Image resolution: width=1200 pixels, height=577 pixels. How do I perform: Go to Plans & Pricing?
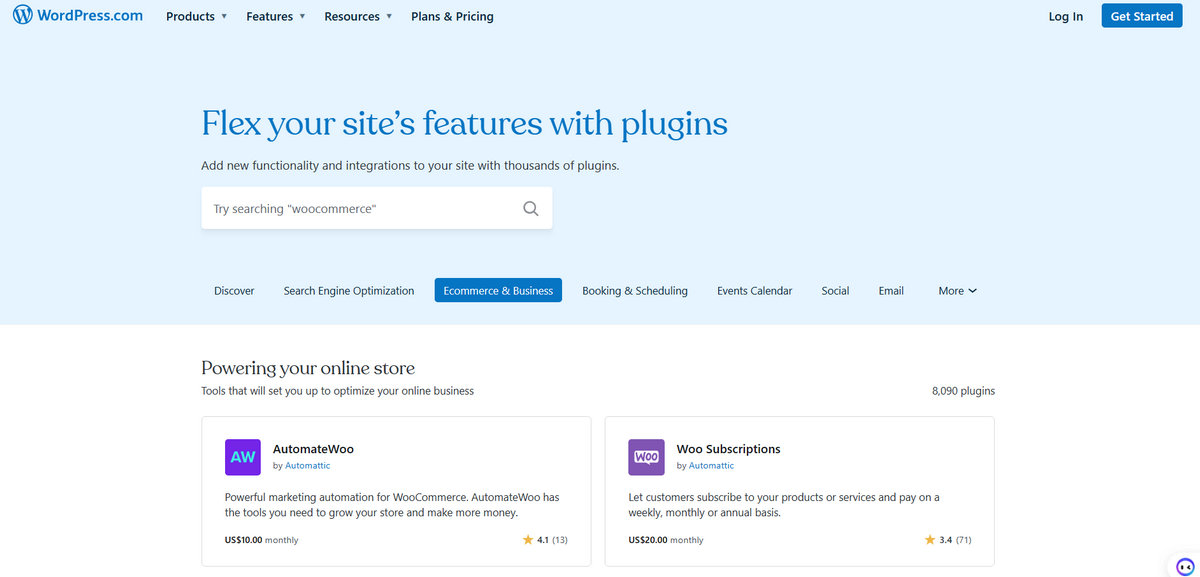[x=452, y=16]
